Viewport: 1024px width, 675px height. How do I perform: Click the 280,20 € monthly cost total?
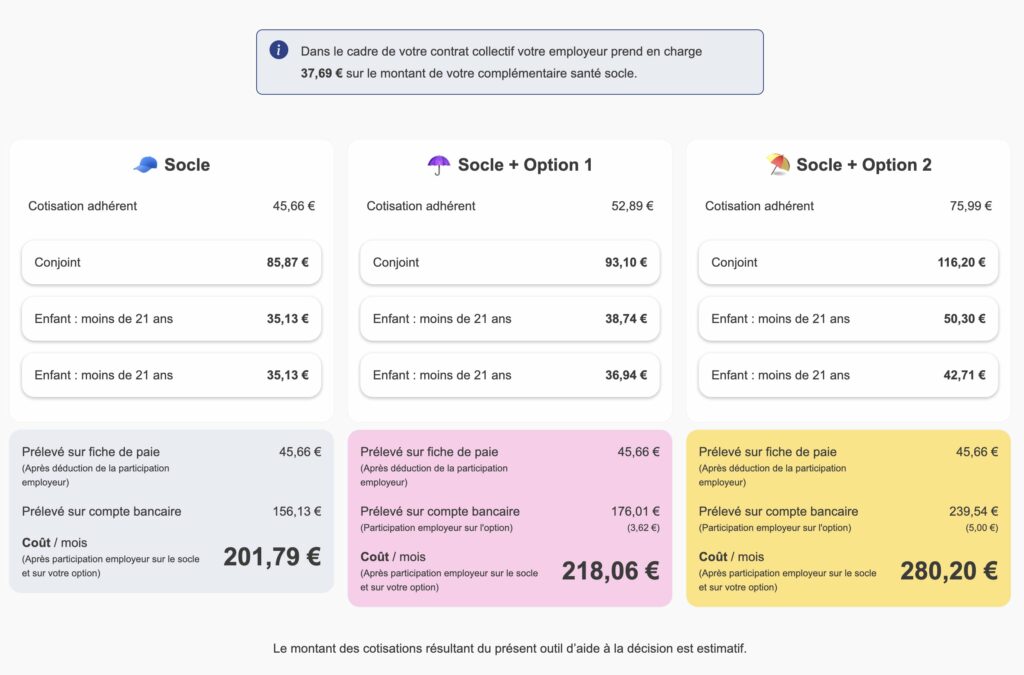(x=948, y=571)
